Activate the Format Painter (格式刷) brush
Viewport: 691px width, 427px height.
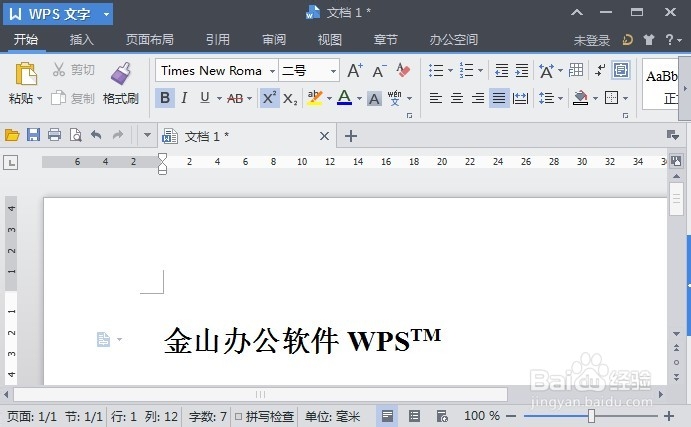click(x=120, y=84)
